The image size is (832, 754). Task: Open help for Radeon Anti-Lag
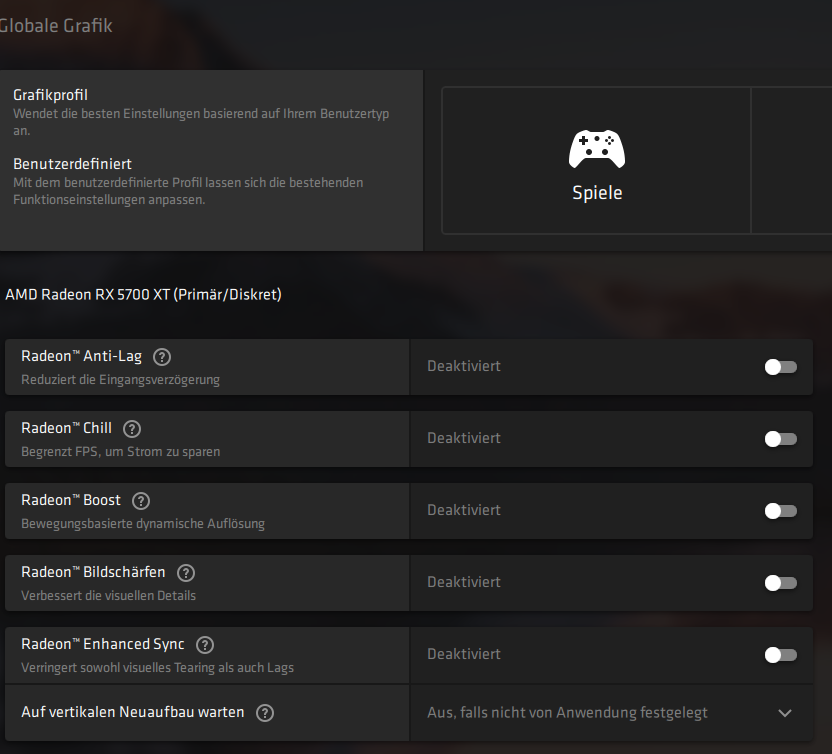[x=162, y=357]
